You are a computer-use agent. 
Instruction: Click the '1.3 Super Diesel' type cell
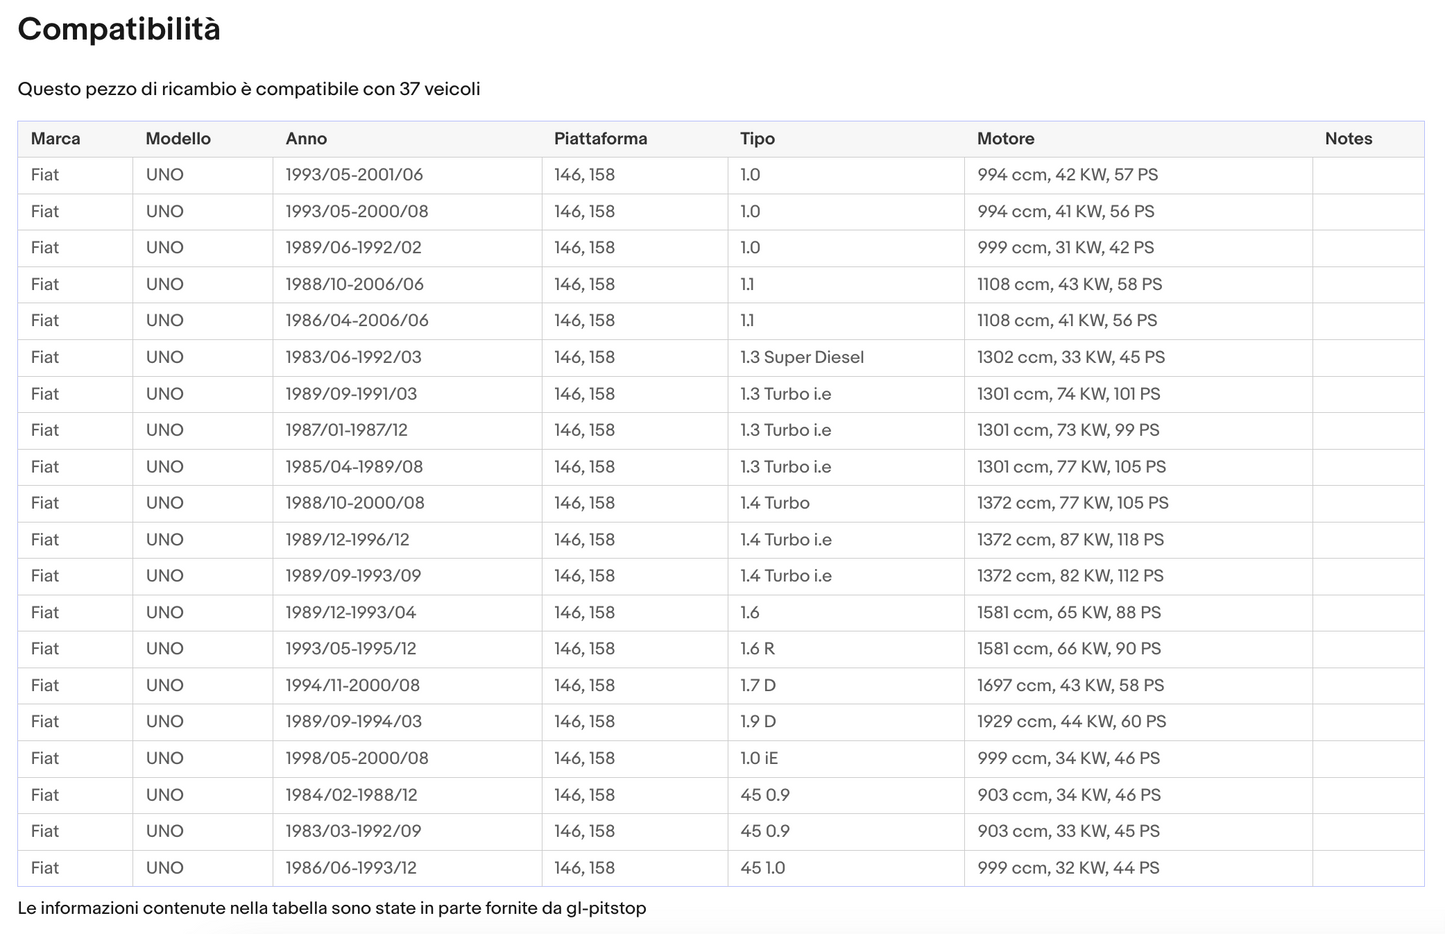pos(801,357)
